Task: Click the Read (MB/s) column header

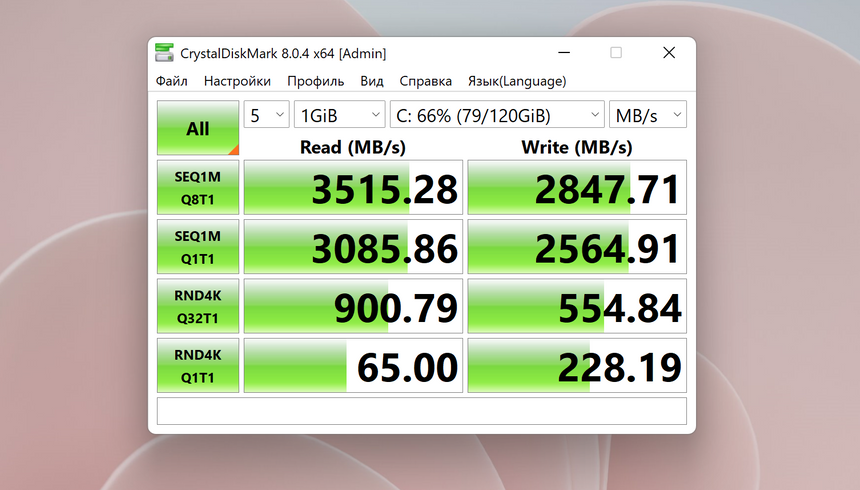Action: [353, 147]
